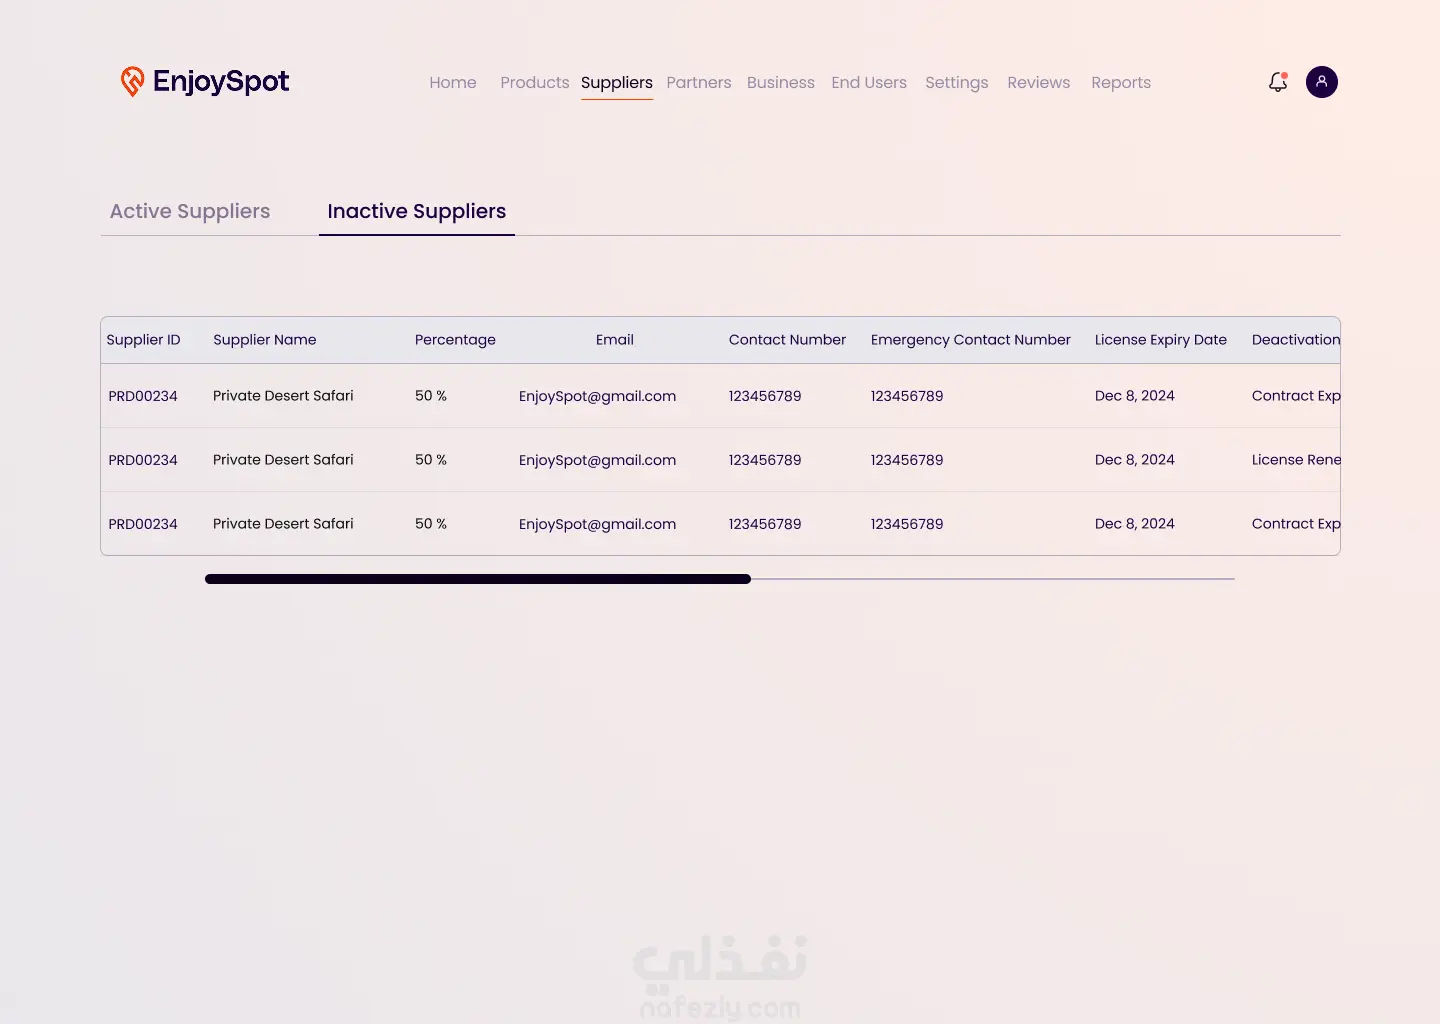Click the Supplier Name column header
This screenshot has width=1440, height=1024.
[265, 340]
